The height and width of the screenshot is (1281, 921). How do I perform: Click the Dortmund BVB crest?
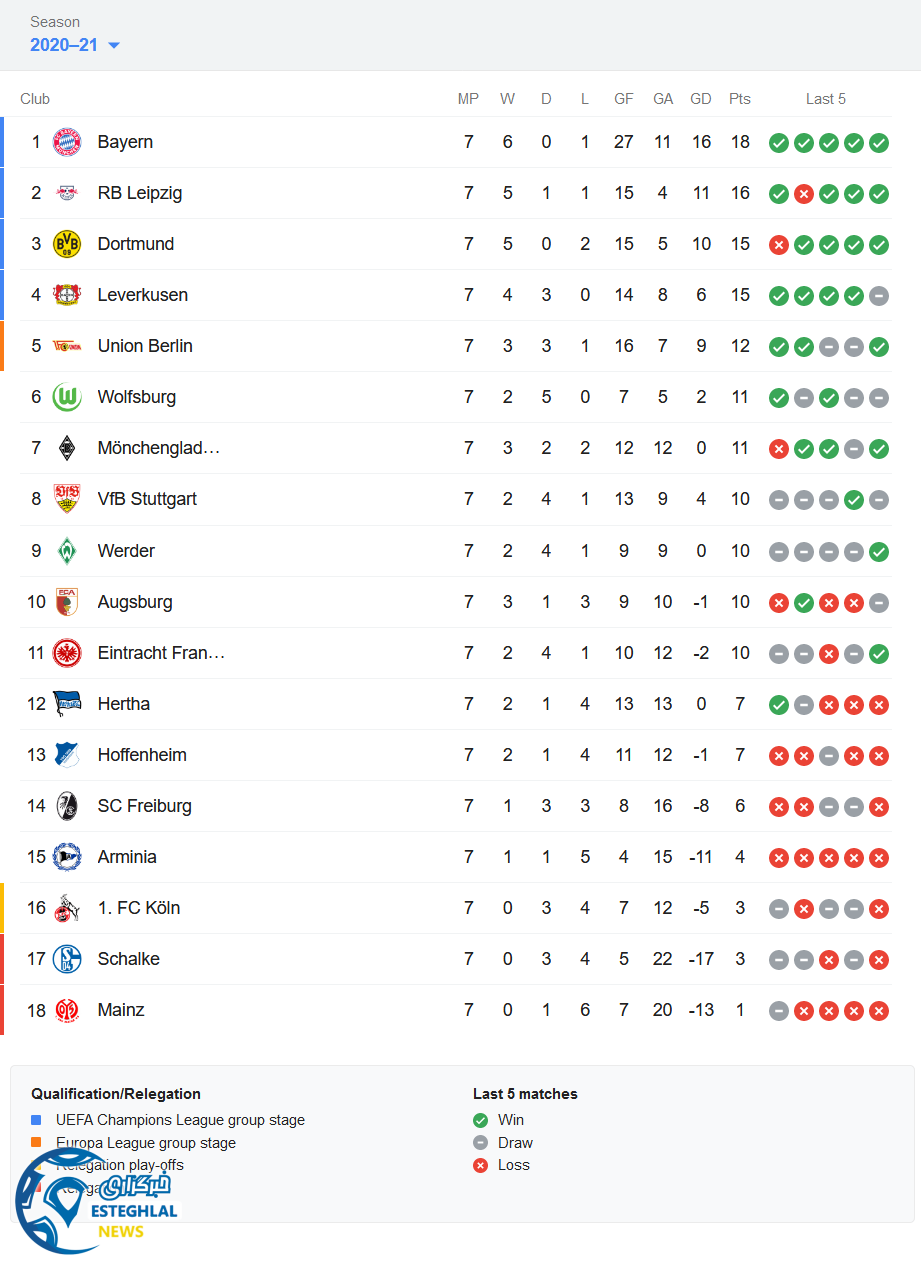click(67, 244)
